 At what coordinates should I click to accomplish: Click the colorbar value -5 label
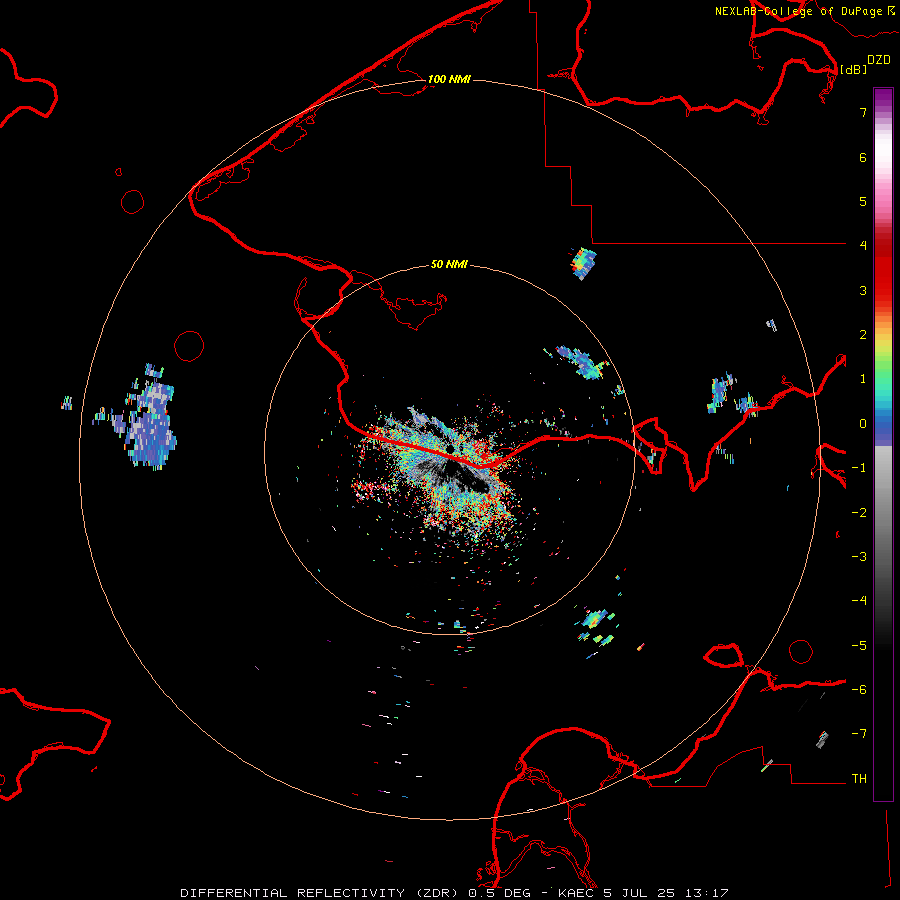tap(859, 646)
